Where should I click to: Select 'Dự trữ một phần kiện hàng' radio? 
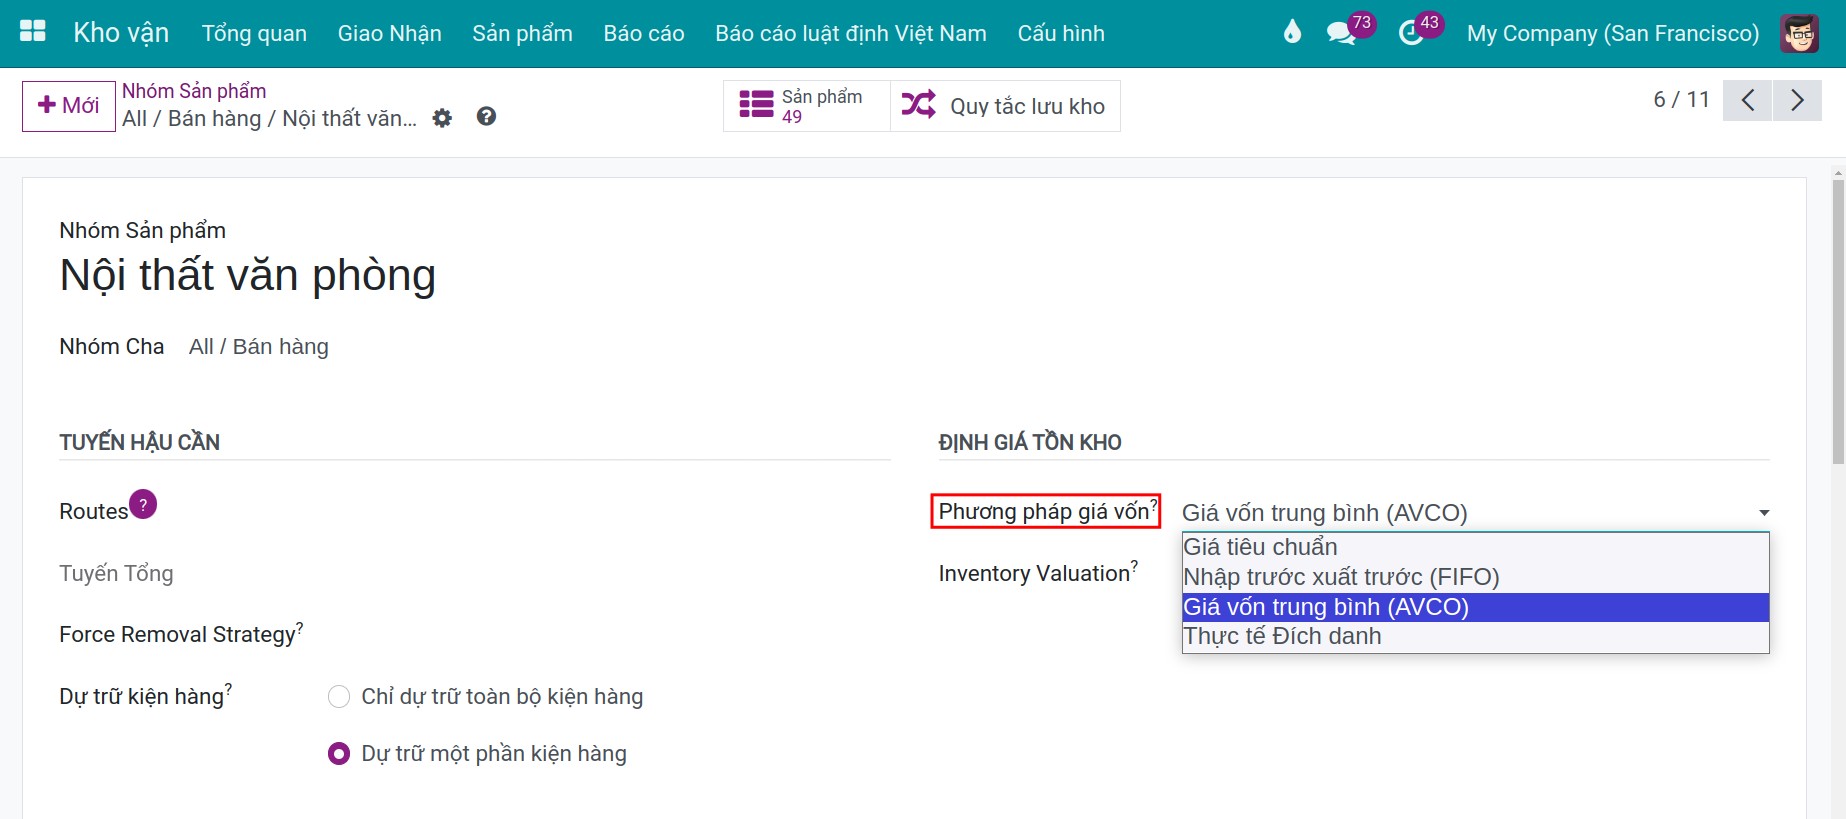(x=339, y=753)
